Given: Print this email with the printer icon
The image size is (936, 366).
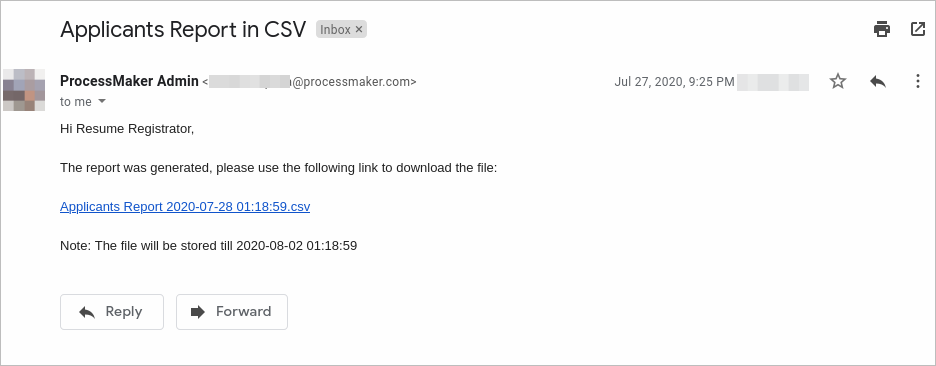Looking at the screenshot, I should coord(882,29).
